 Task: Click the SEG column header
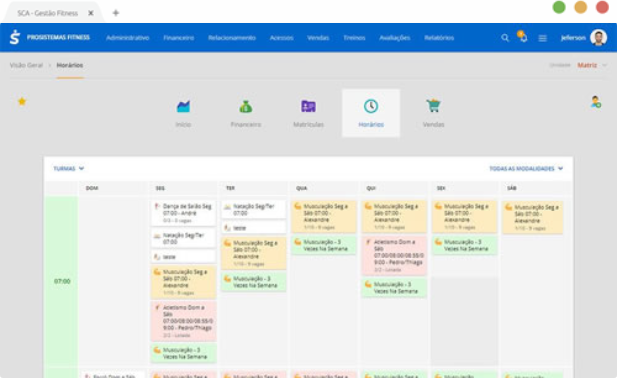click(x=160, y=188)
